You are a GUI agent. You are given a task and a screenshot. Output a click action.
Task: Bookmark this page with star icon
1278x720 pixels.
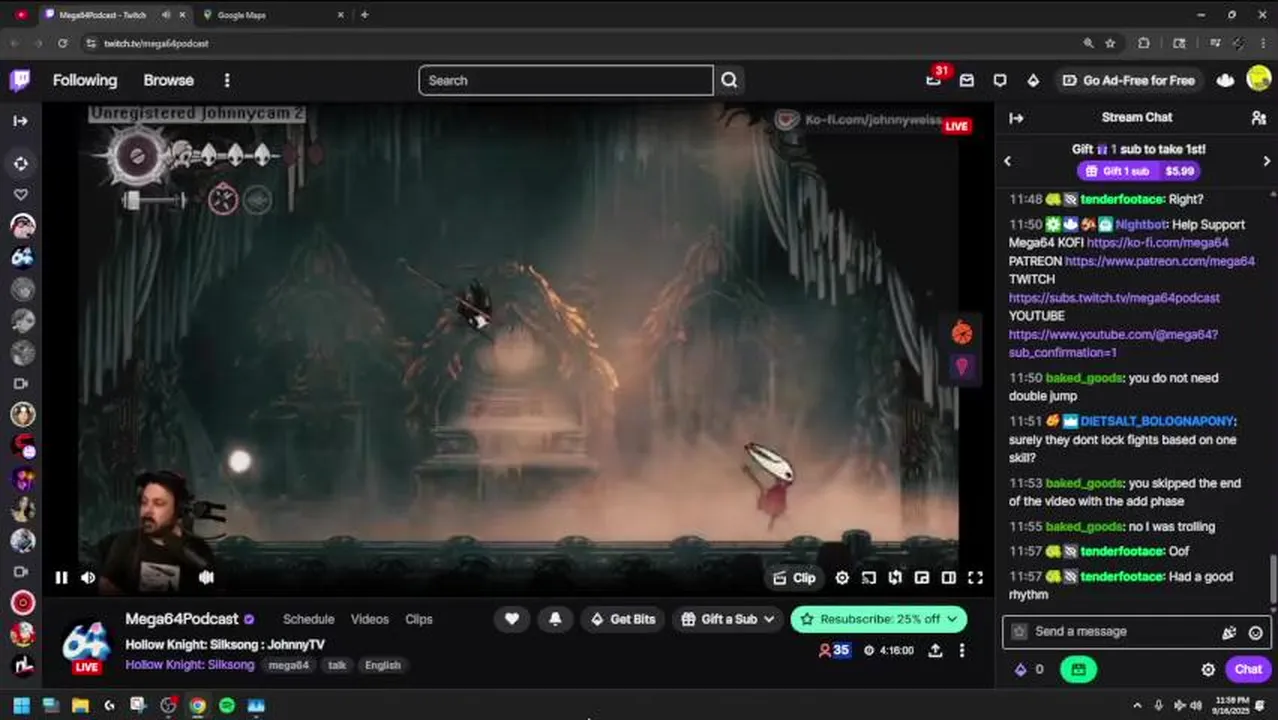[1110, 44]
